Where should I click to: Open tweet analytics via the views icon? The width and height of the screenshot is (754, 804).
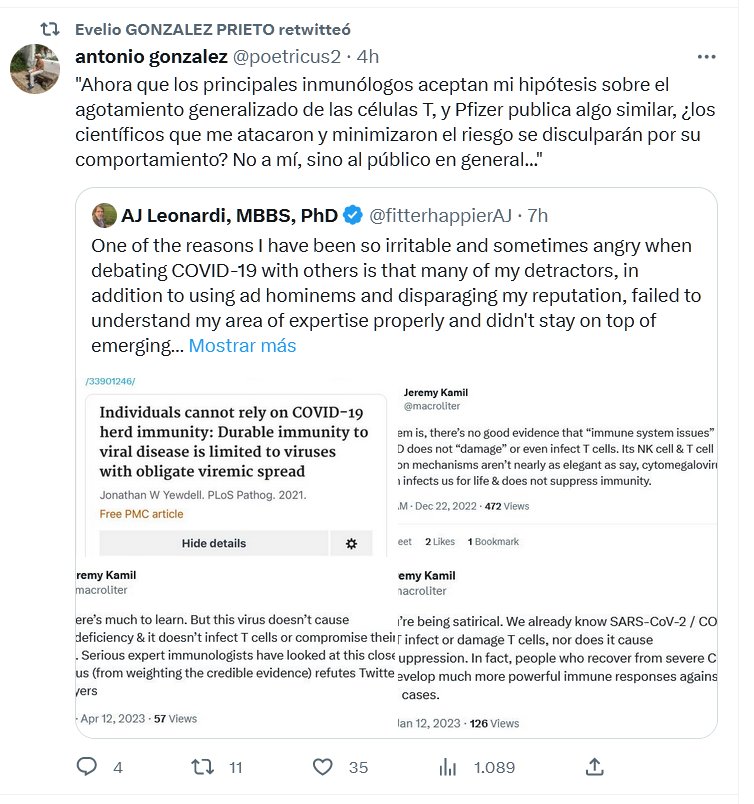pyautogui.click(x=448, y=767)
